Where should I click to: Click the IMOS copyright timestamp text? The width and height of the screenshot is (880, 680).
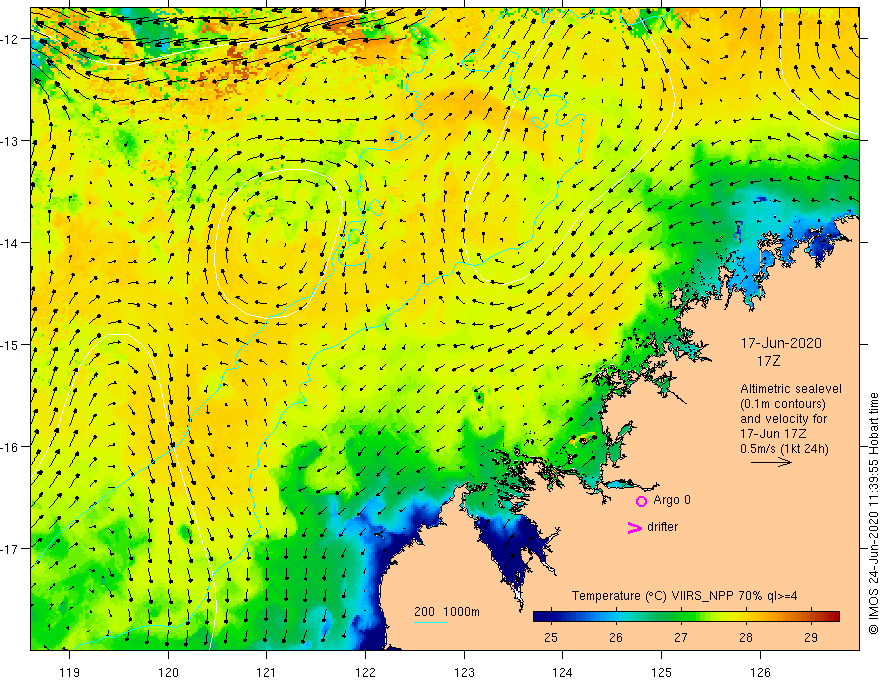tap(873, 513)
